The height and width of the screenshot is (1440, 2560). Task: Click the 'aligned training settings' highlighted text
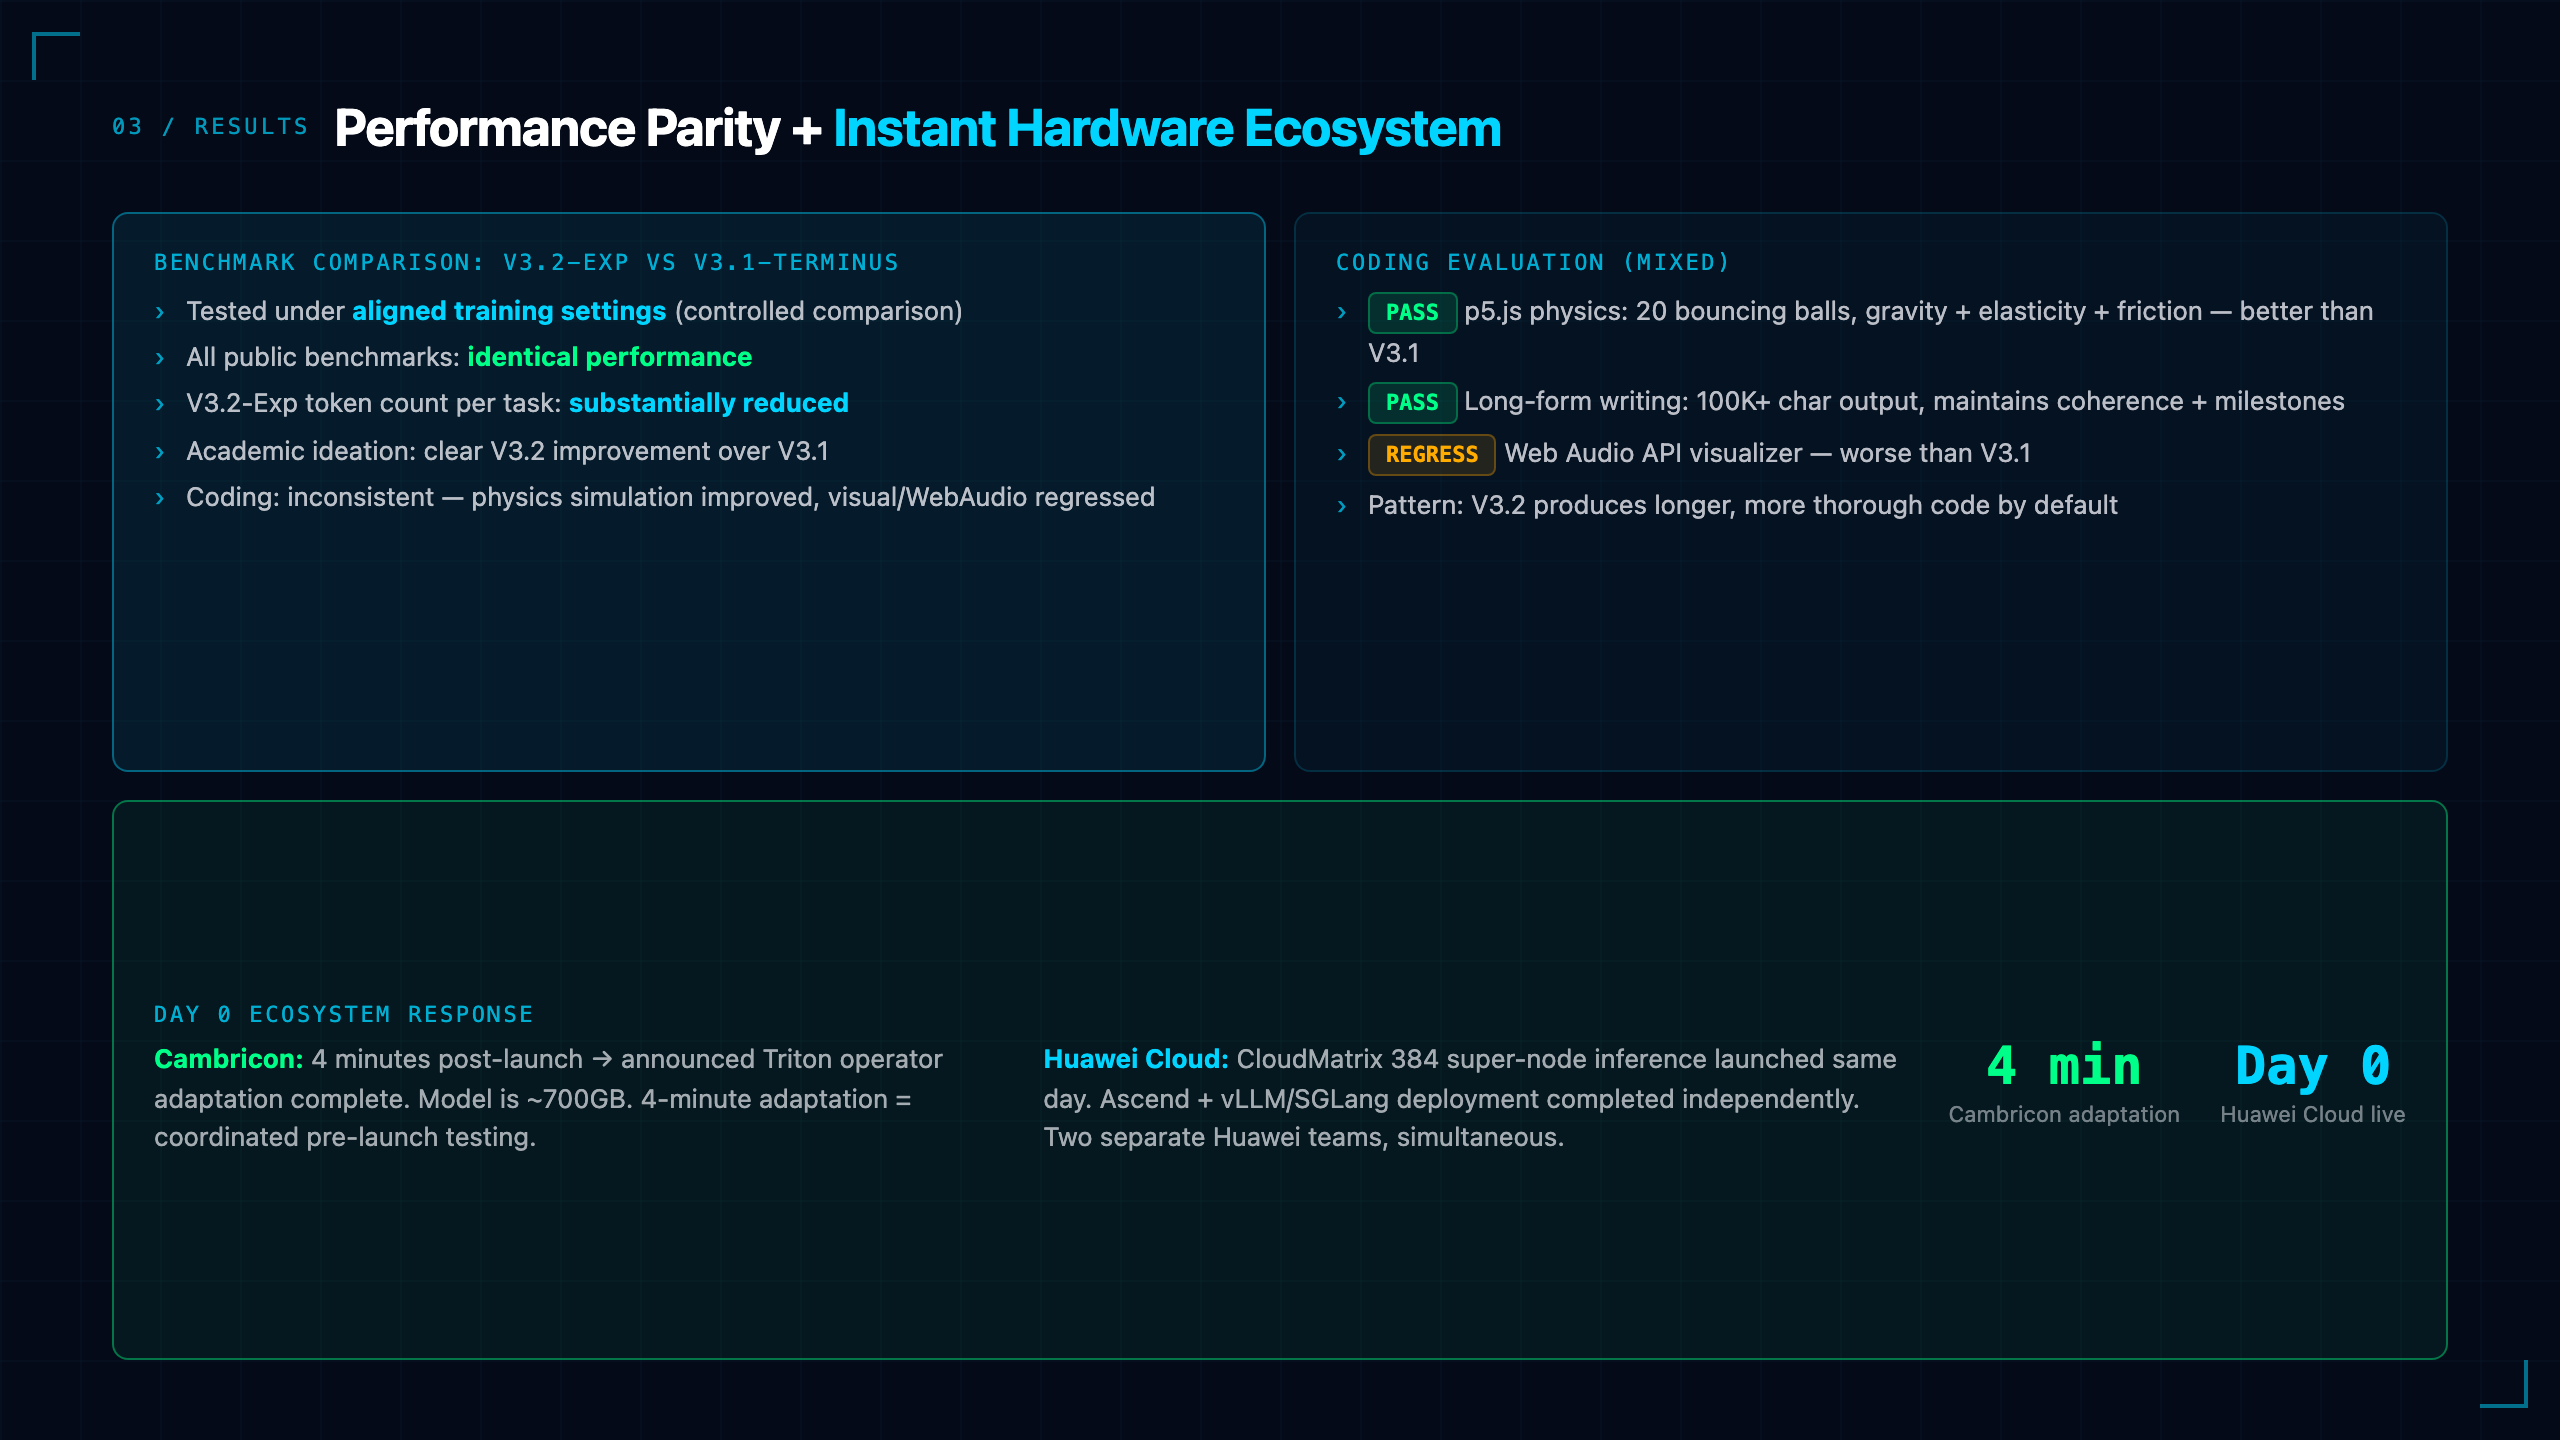(x=509, y=311)
